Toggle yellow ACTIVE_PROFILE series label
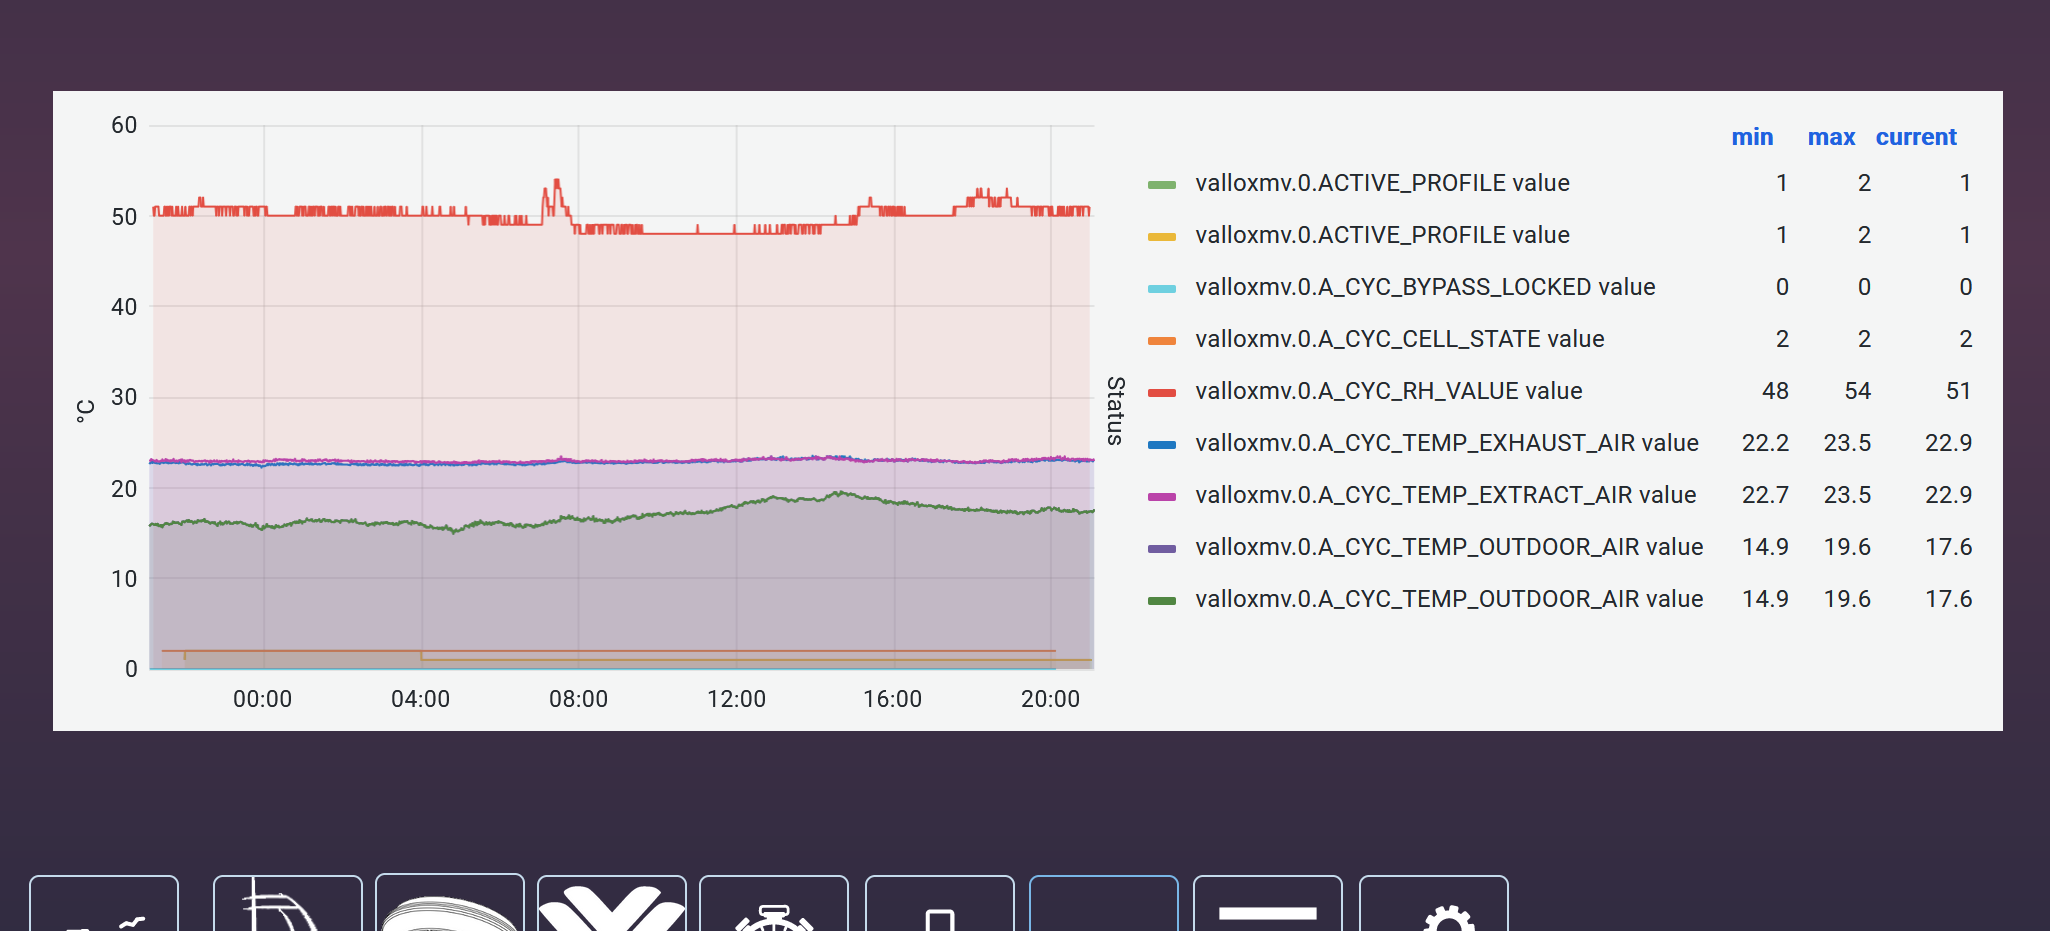2050x931 pixels. (x=1382, y=235)
